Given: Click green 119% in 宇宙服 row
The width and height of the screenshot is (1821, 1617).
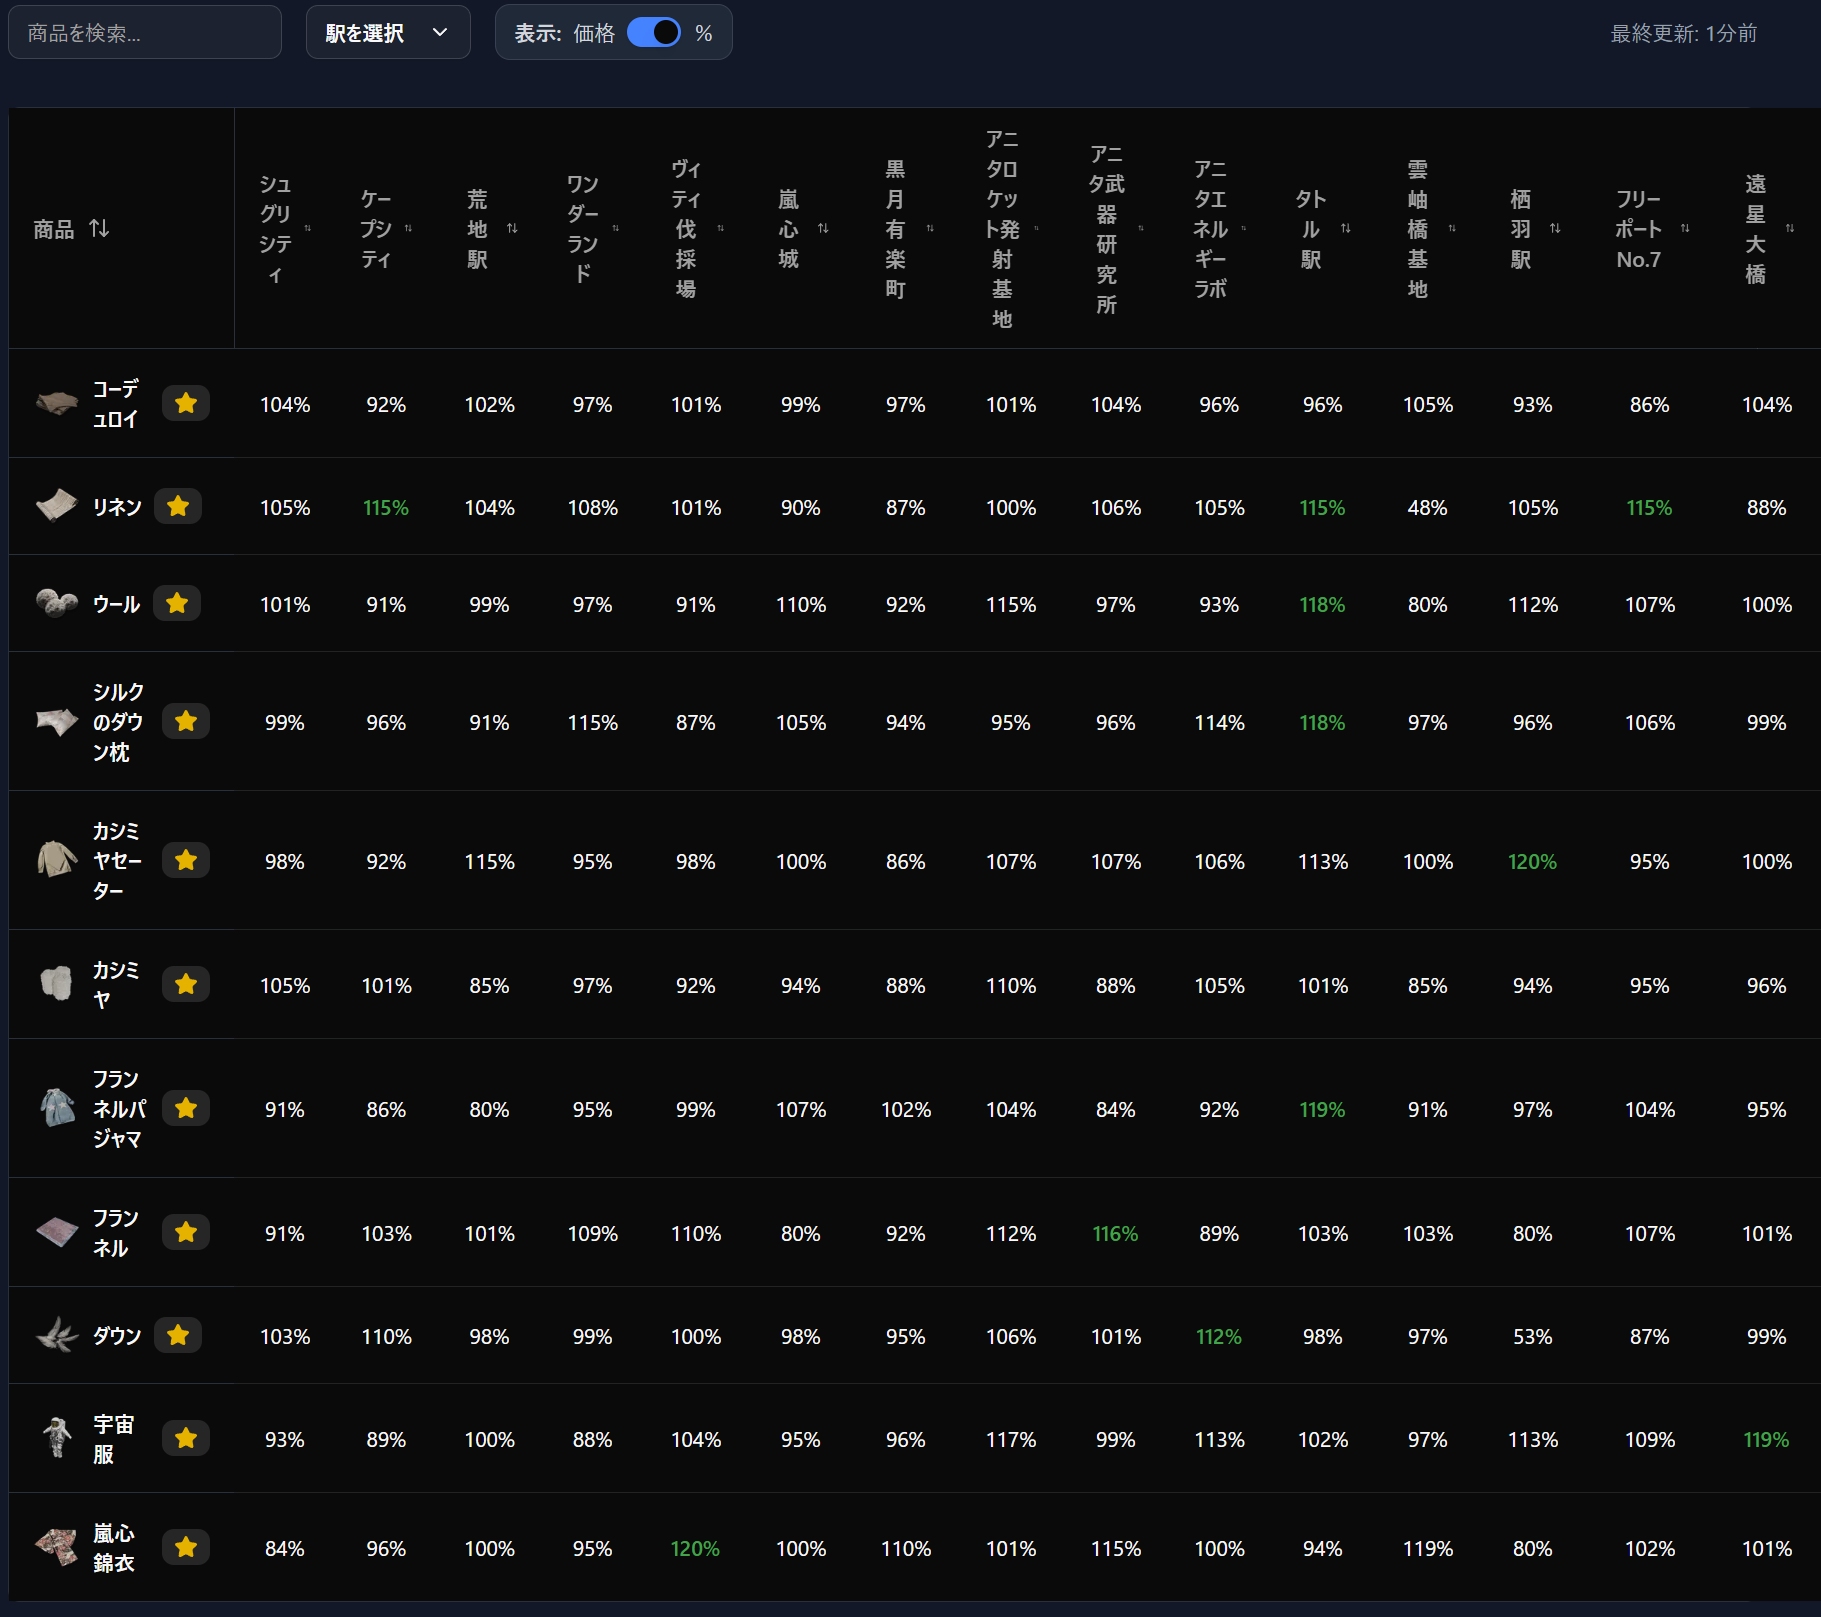Looking at the screenshot, I should [x=1766, y=1439].
